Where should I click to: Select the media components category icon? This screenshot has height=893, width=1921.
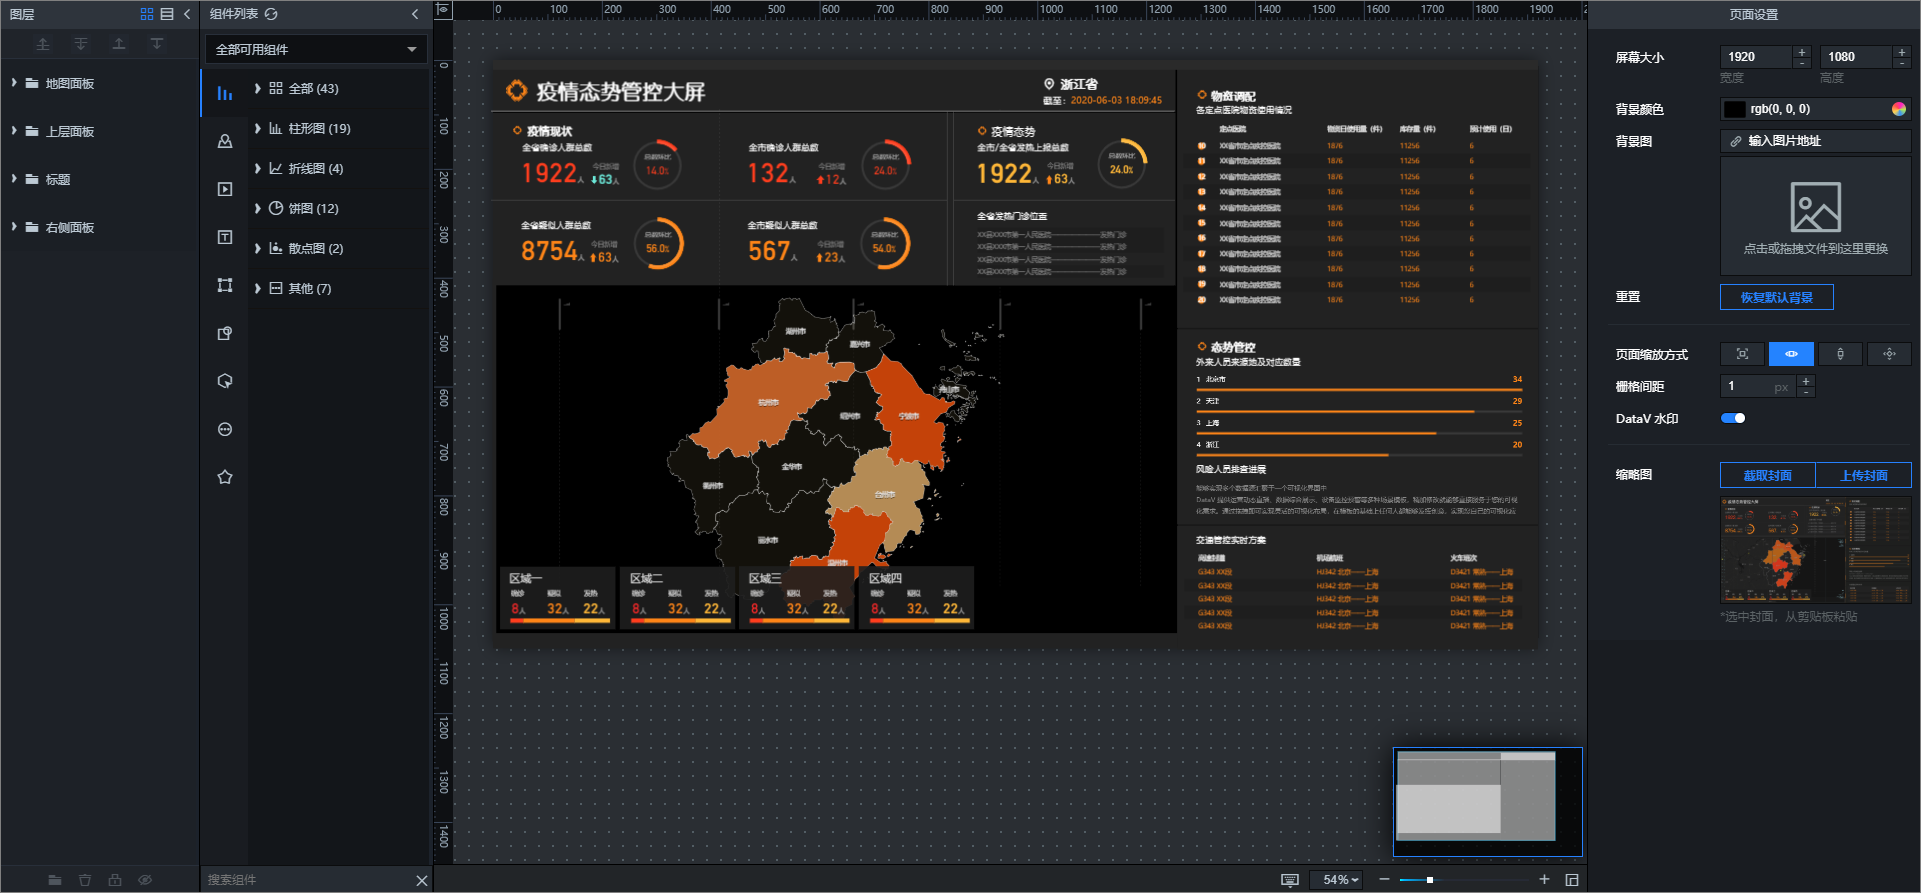(x=225, y=189)
